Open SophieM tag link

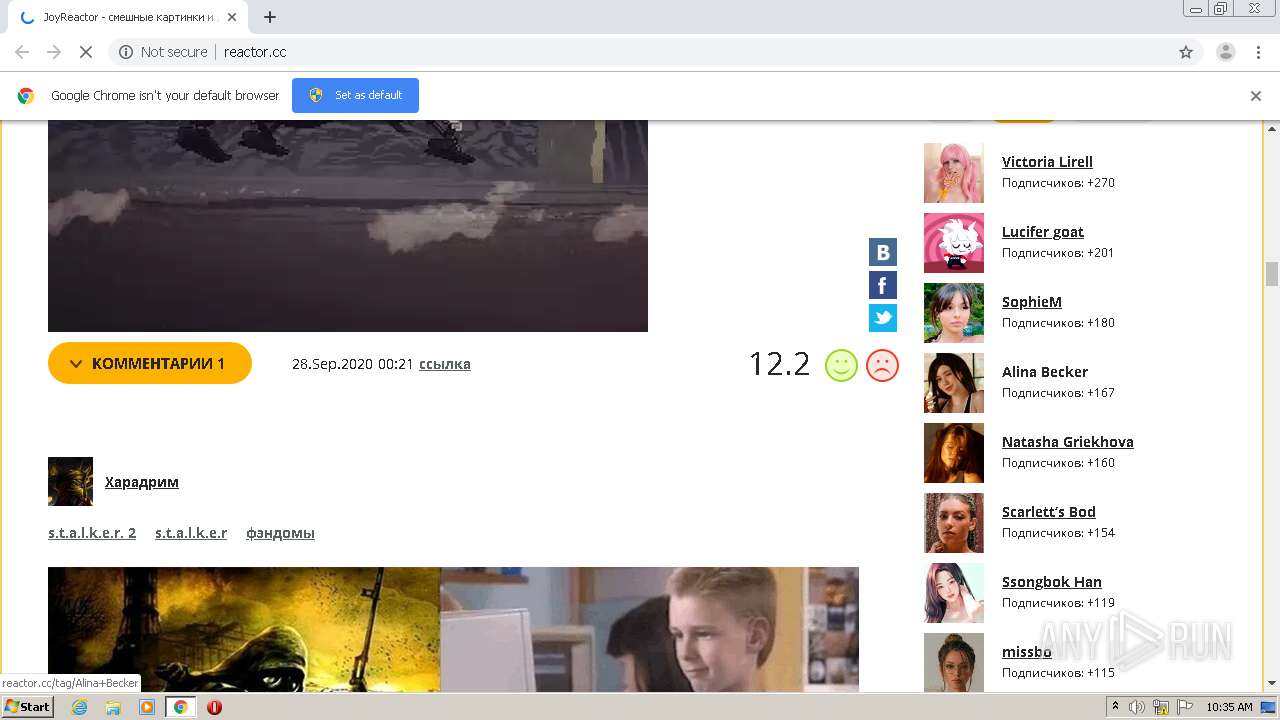[x=1032, y=302]
